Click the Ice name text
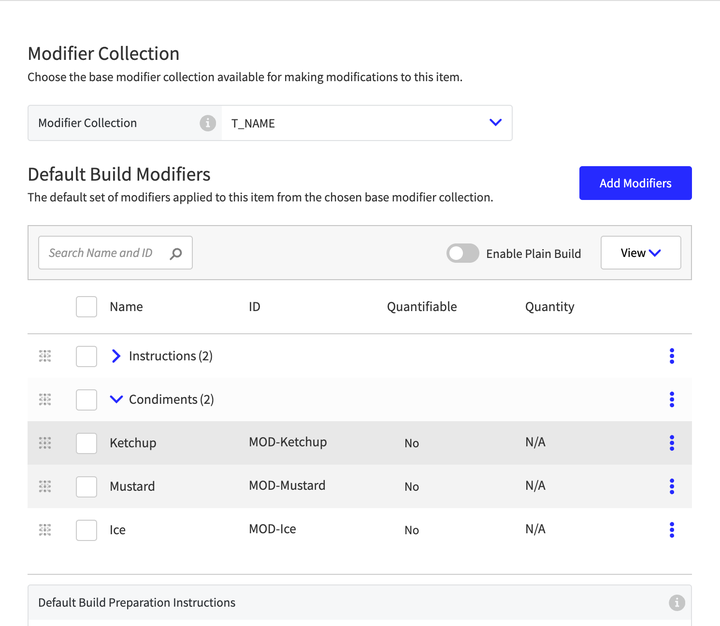Image resolution: width=720 pixels, height=626 pixels. [118, 530]
